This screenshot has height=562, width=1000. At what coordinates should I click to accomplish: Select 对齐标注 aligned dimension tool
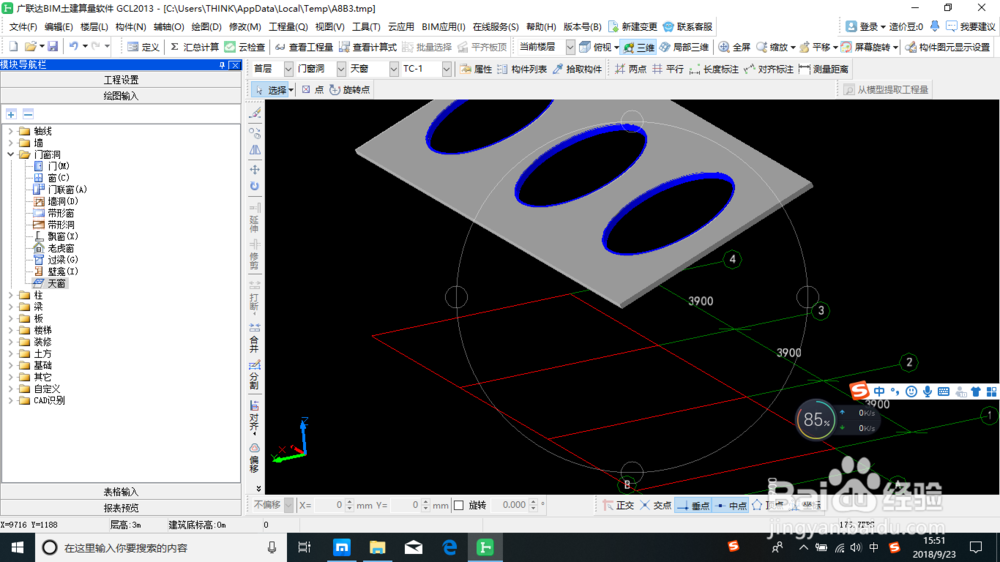pyautogui.click(x=768, y=69)
